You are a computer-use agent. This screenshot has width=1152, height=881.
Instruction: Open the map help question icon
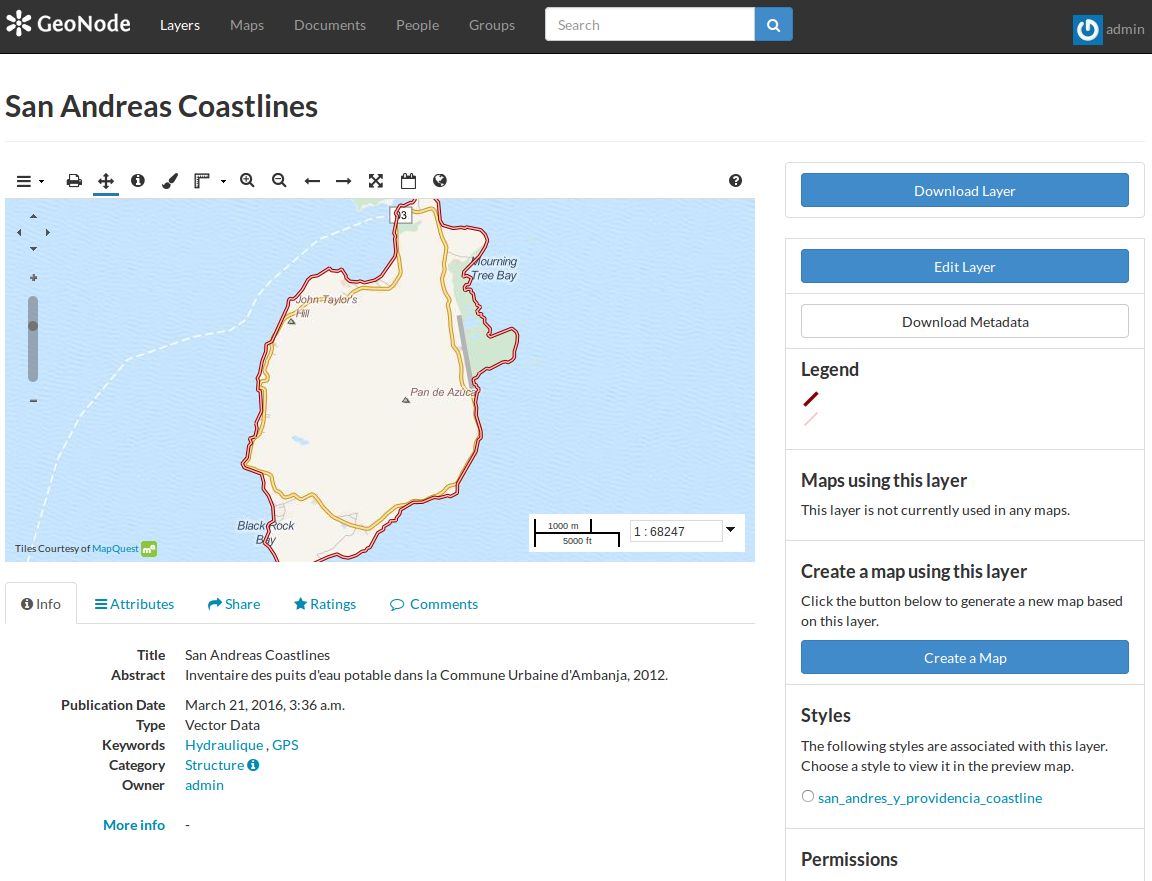pos(735,181)
